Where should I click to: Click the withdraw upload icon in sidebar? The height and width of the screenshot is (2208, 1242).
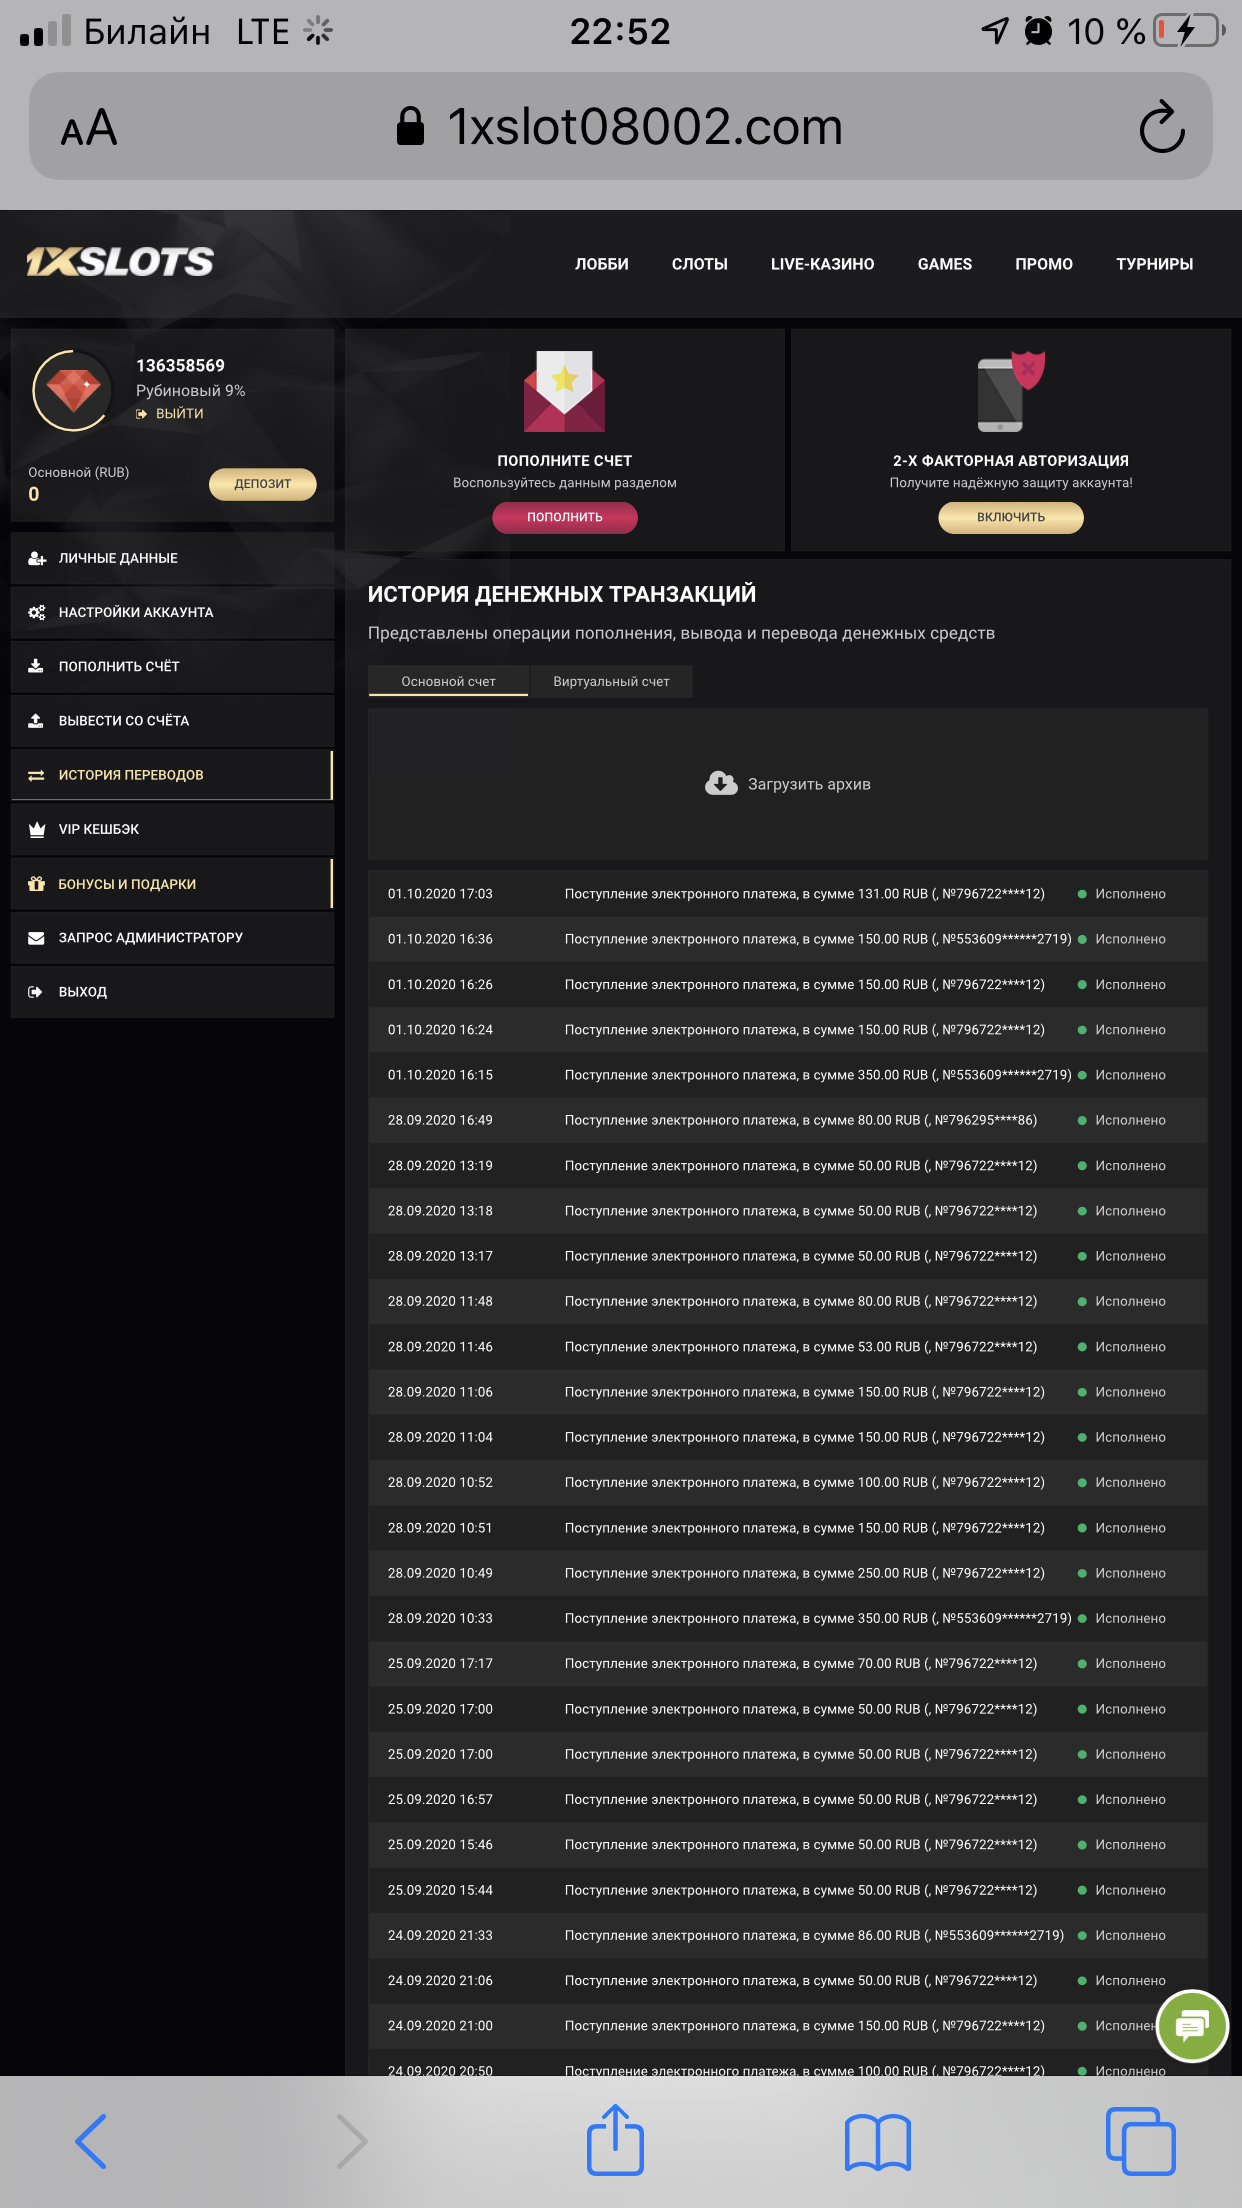point(36,720)
